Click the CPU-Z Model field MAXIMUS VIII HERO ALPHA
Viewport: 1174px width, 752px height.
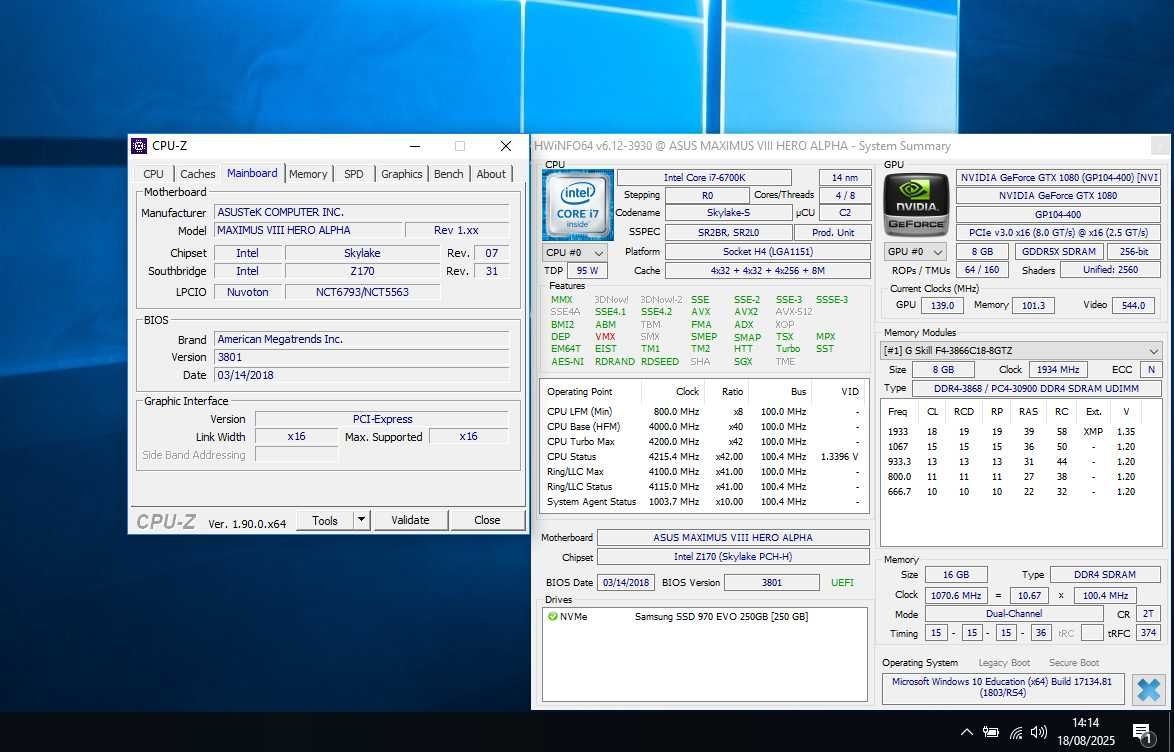pyautogui.click(x=308, y=230)
